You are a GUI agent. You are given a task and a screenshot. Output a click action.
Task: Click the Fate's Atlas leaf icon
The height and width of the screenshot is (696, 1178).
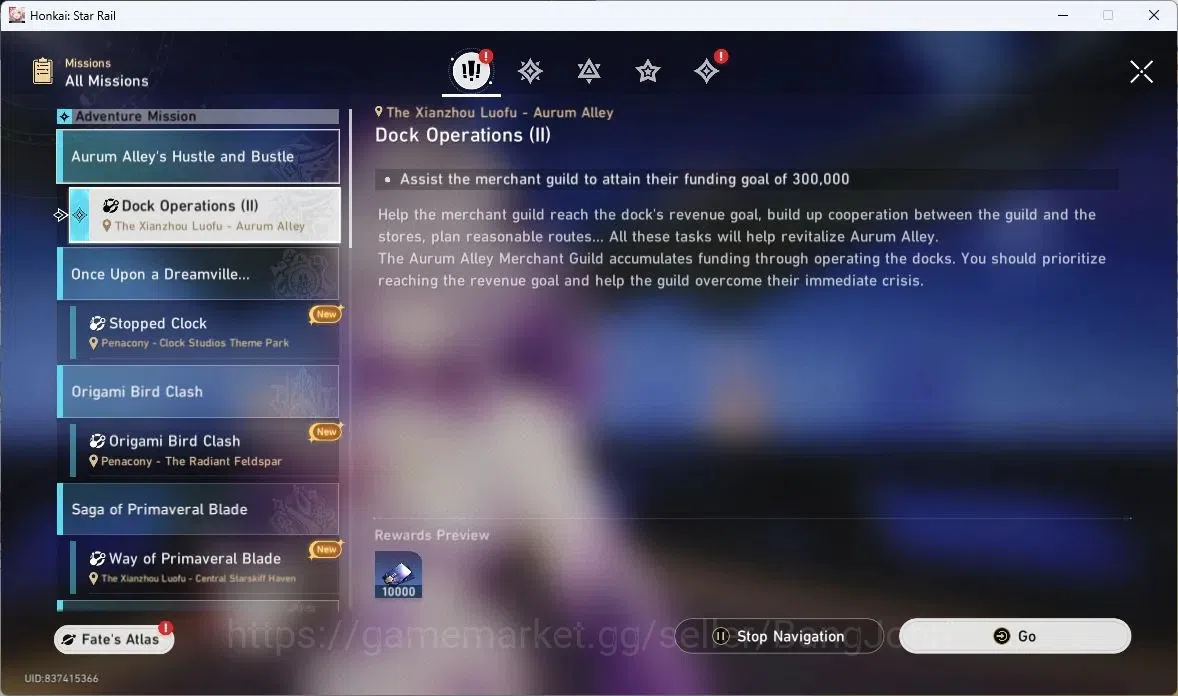coord(69,640)
